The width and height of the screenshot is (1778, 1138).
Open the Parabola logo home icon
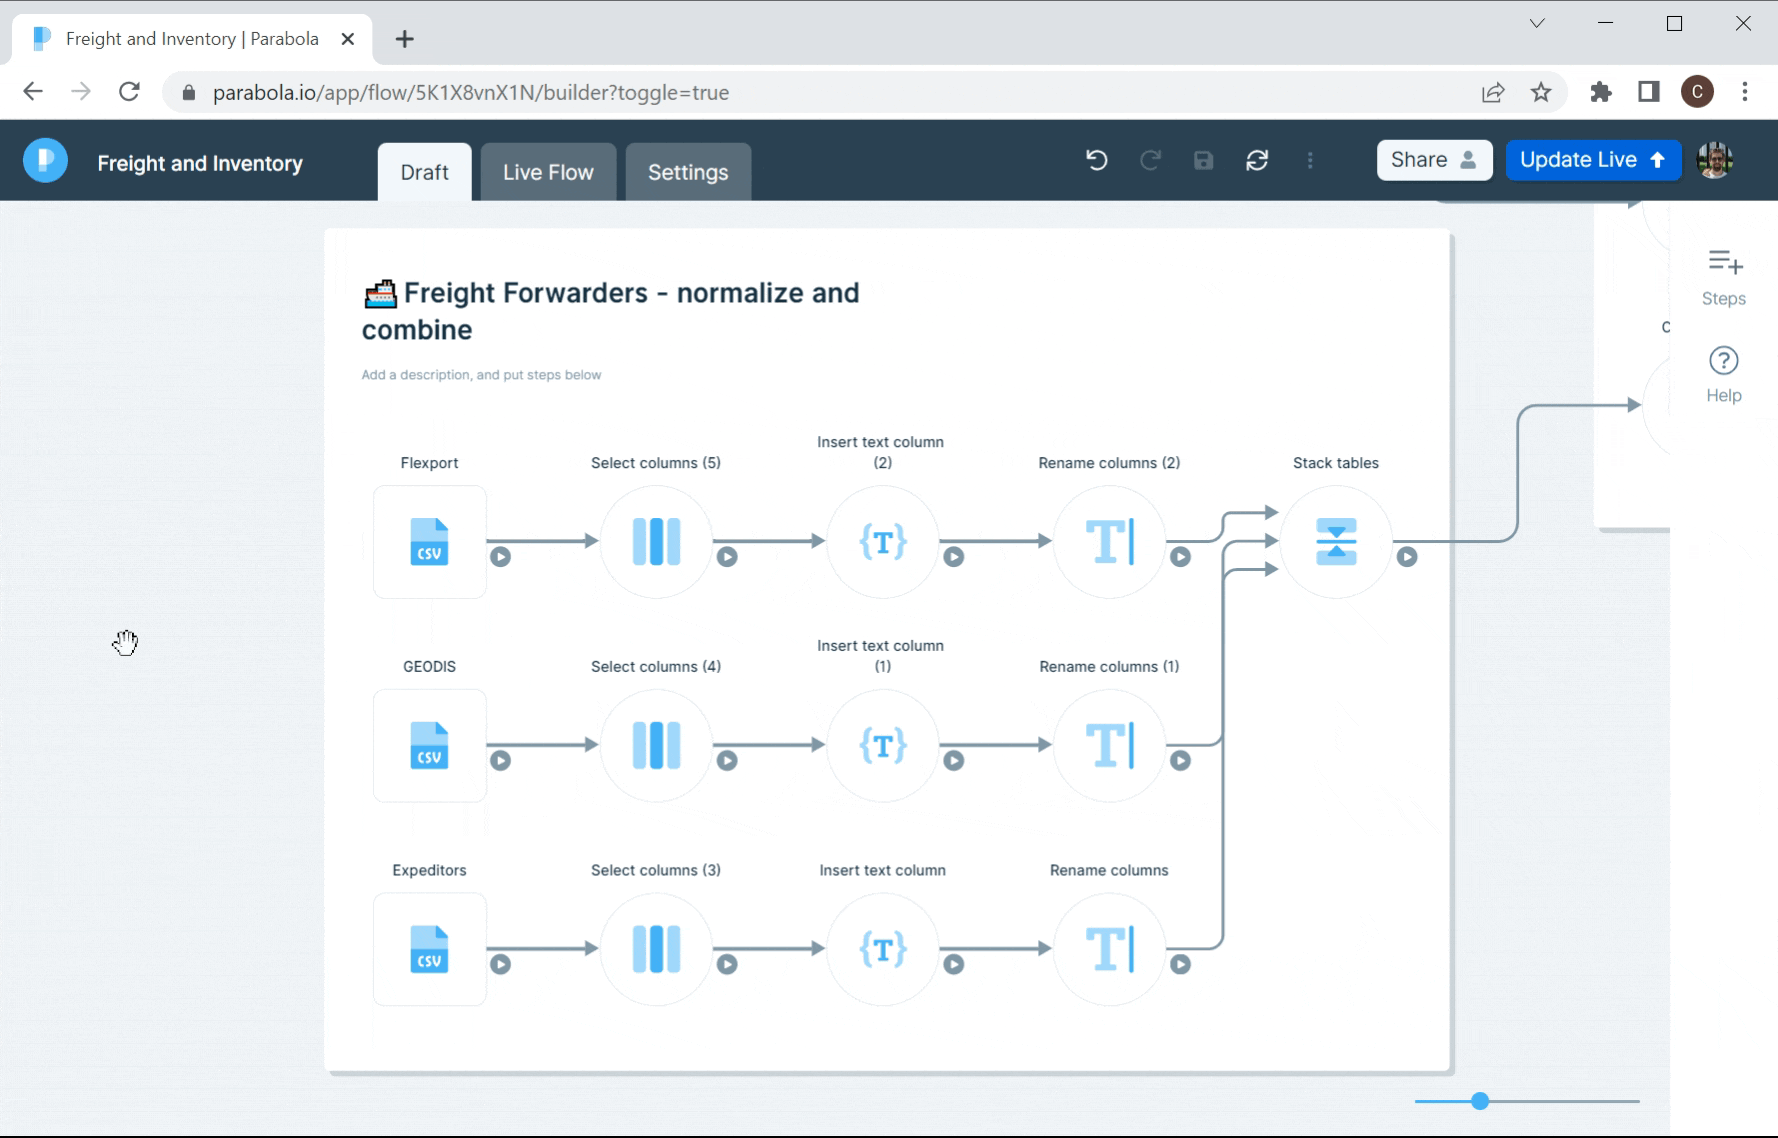coord(45,160)
